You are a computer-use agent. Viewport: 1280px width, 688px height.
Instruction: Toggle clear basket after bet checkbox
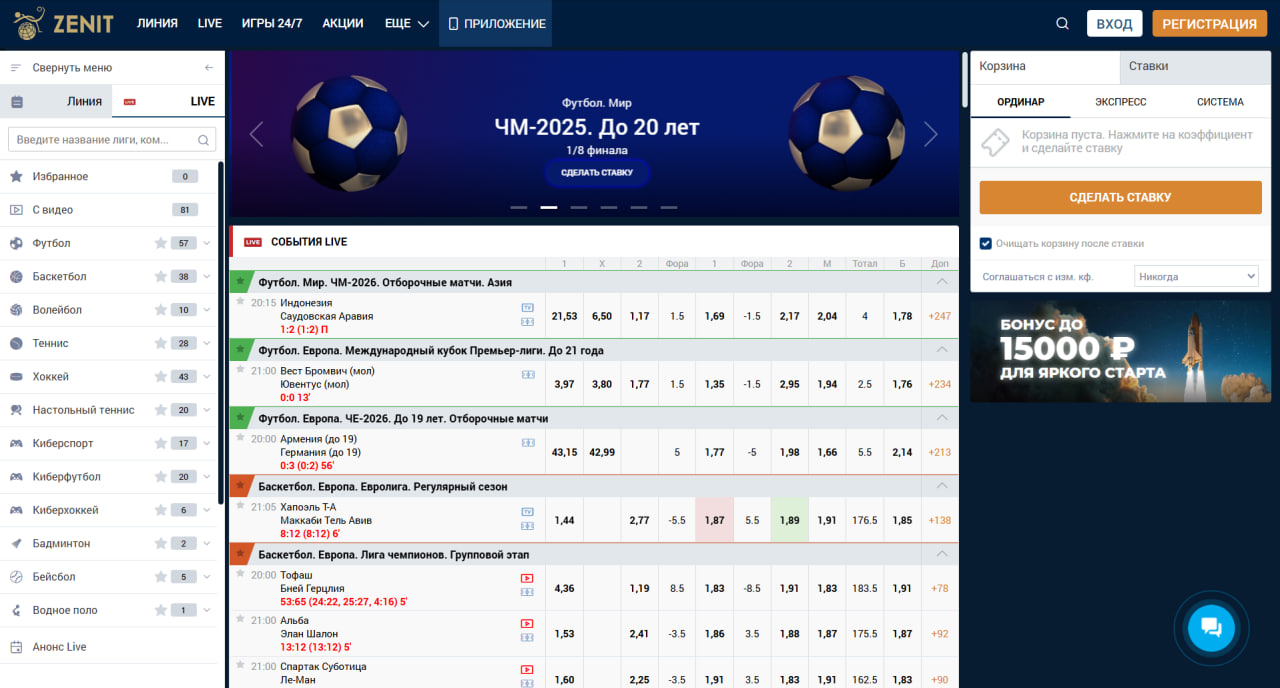(x=986, y=243)
